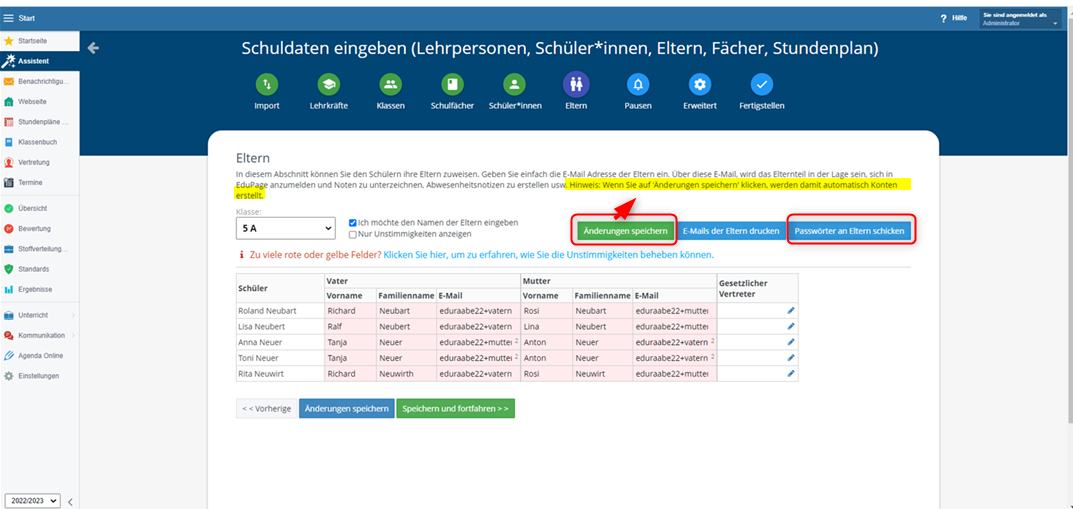Select the Klassen step icon
1073x509 pixels.
tap(390, 85)
